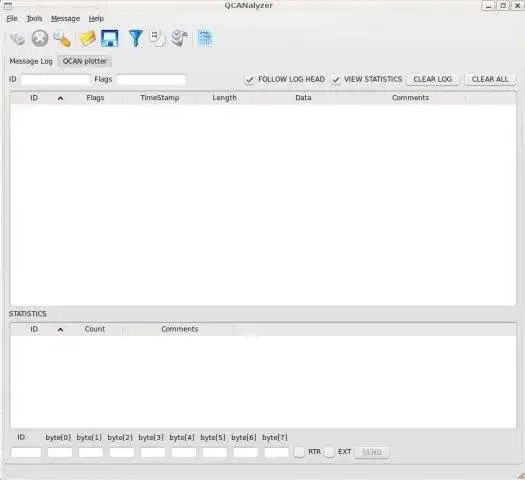
Task: Toggle the FOLLOW LOG HEAD checkbox
Action: pyautogui.click(x=249, y=80)
